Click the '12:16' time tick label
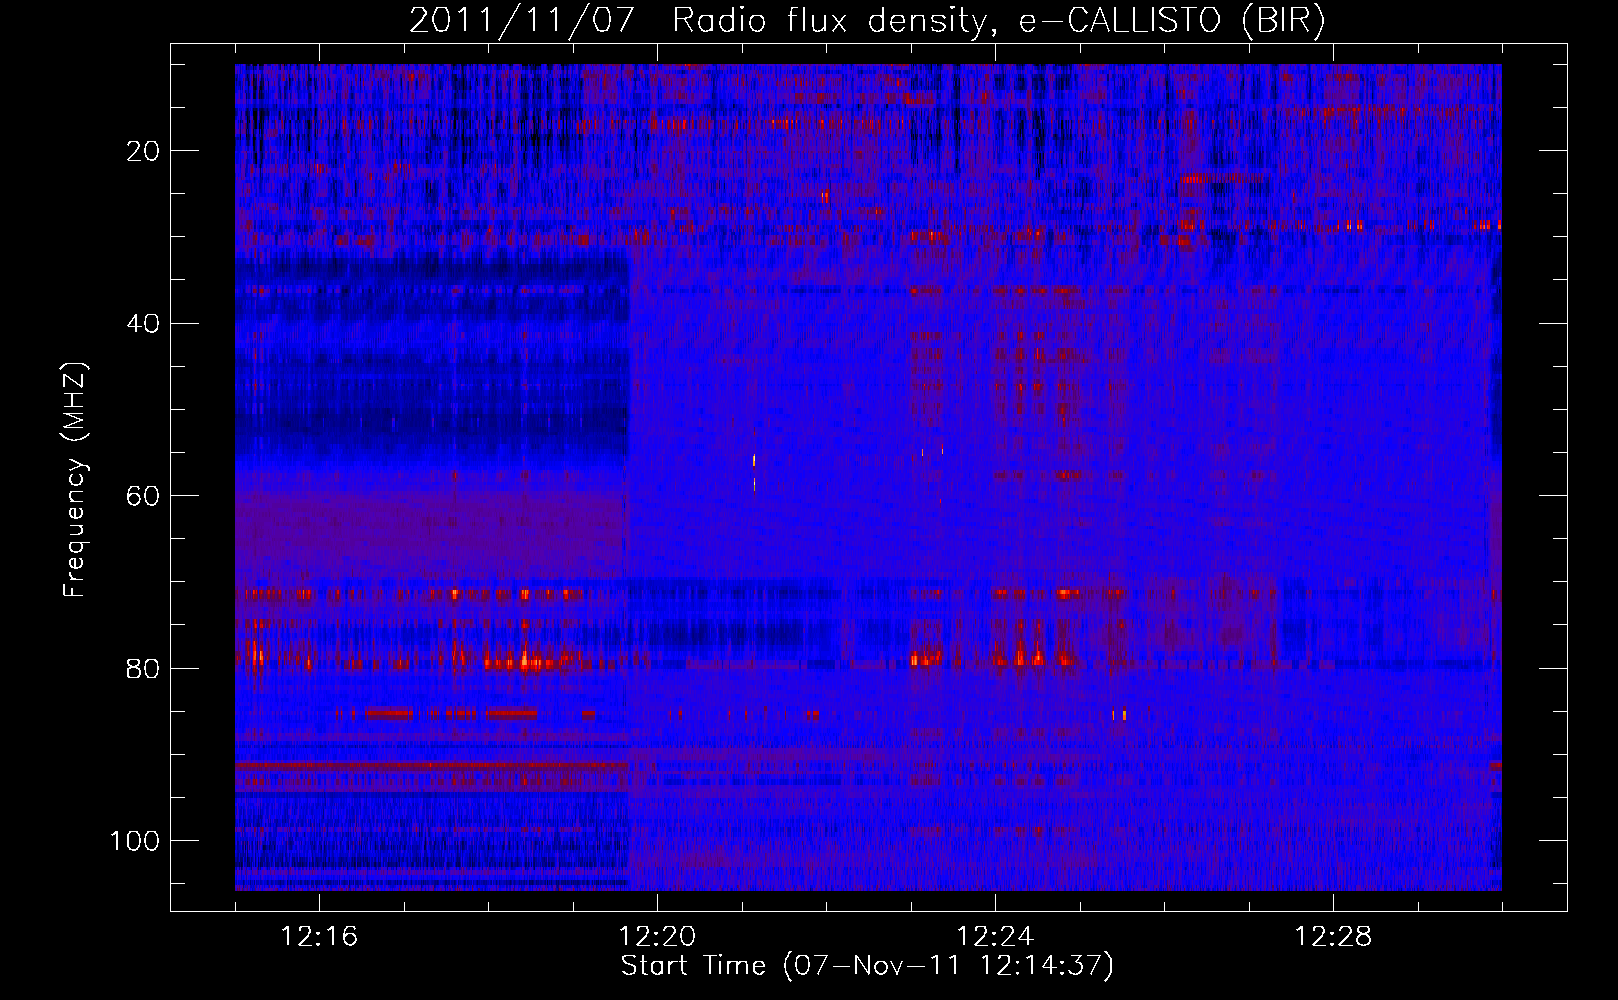 click(319, 937)
